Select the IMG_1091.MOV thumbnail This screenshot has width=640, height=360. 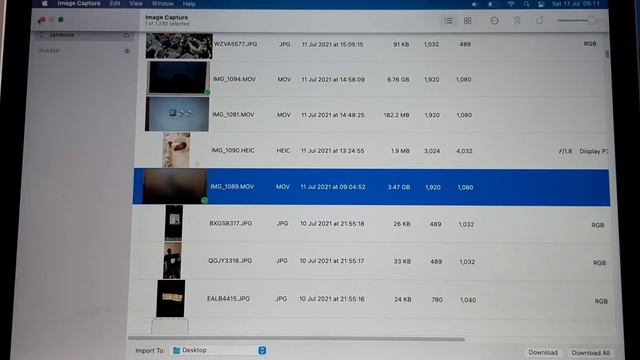coord(177,114)
